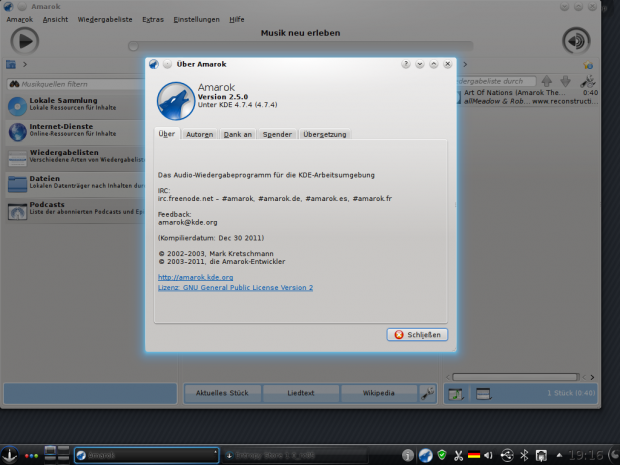620x465 pixels.
Task: Click the Amarok wolf logo in the dialog
Action: click(x=176, y=101)
